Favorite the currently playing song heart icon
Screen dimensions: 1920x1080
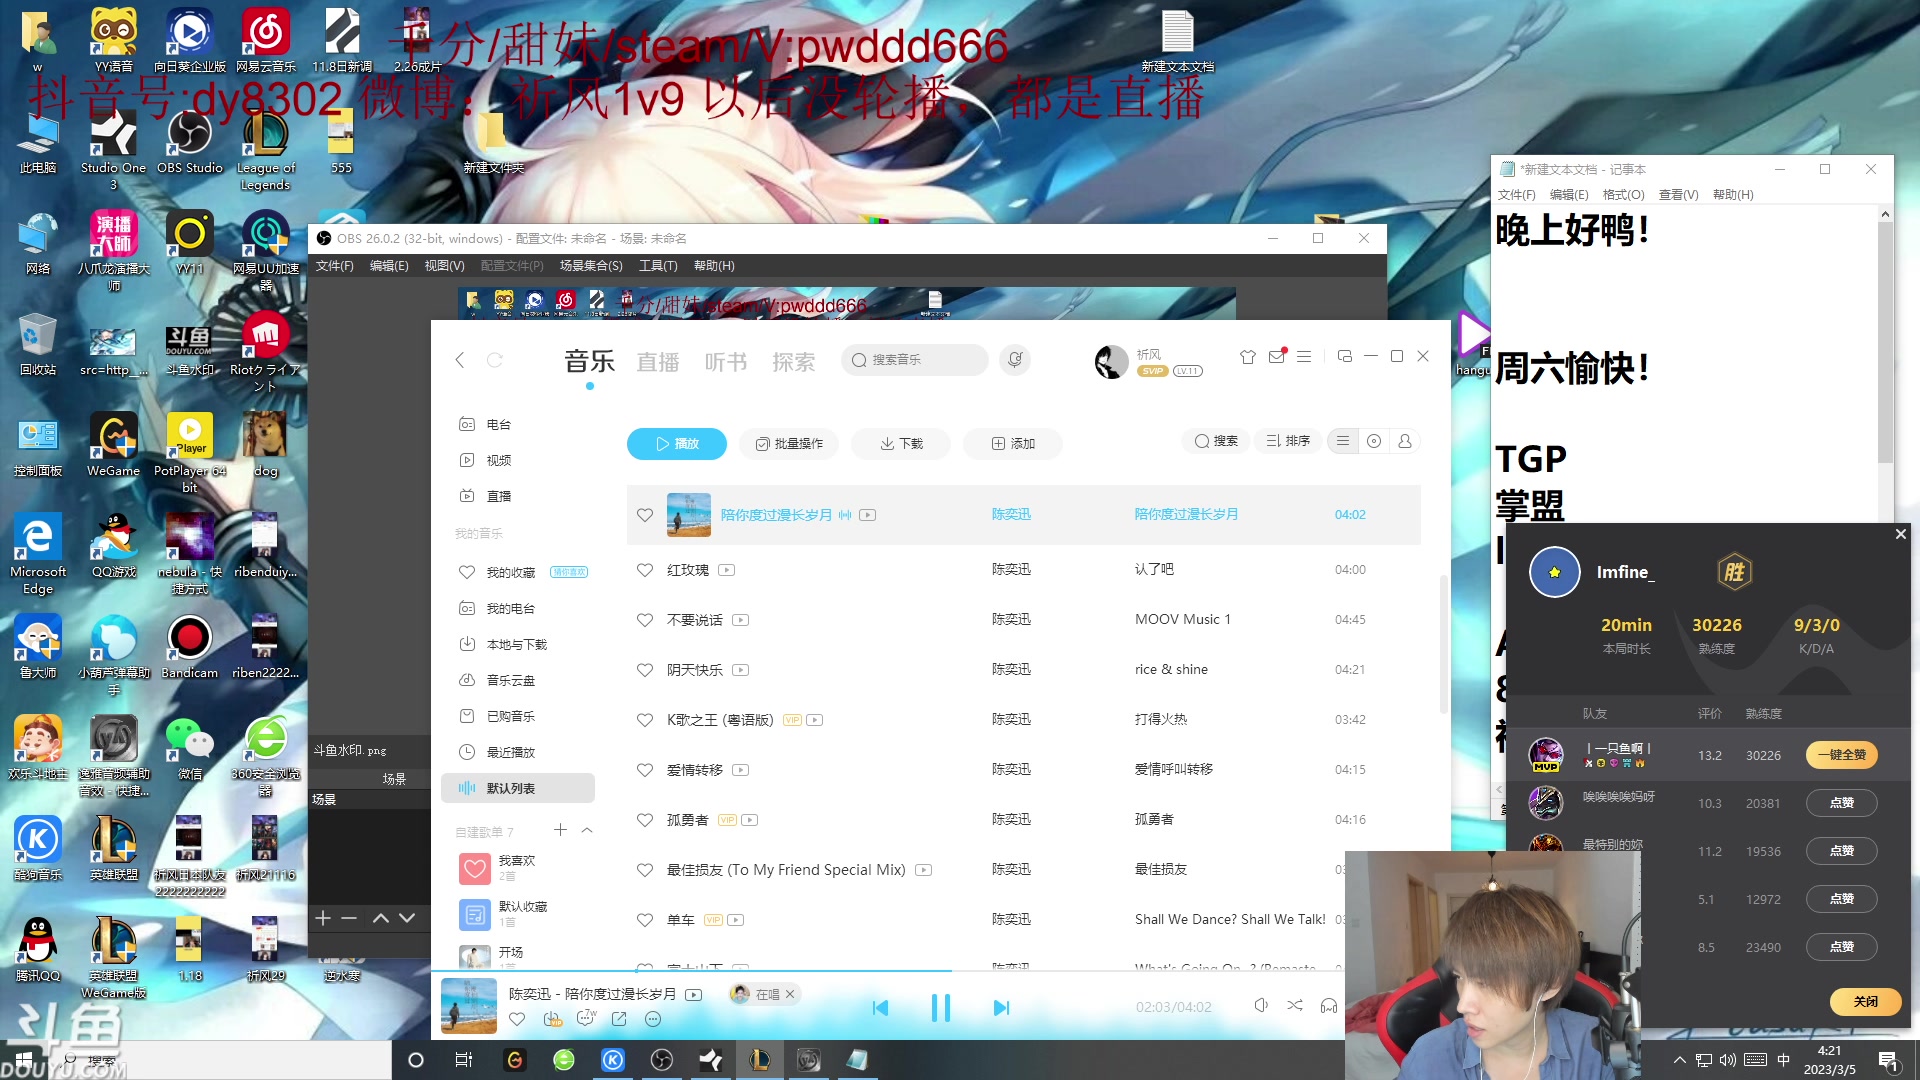517,1019
